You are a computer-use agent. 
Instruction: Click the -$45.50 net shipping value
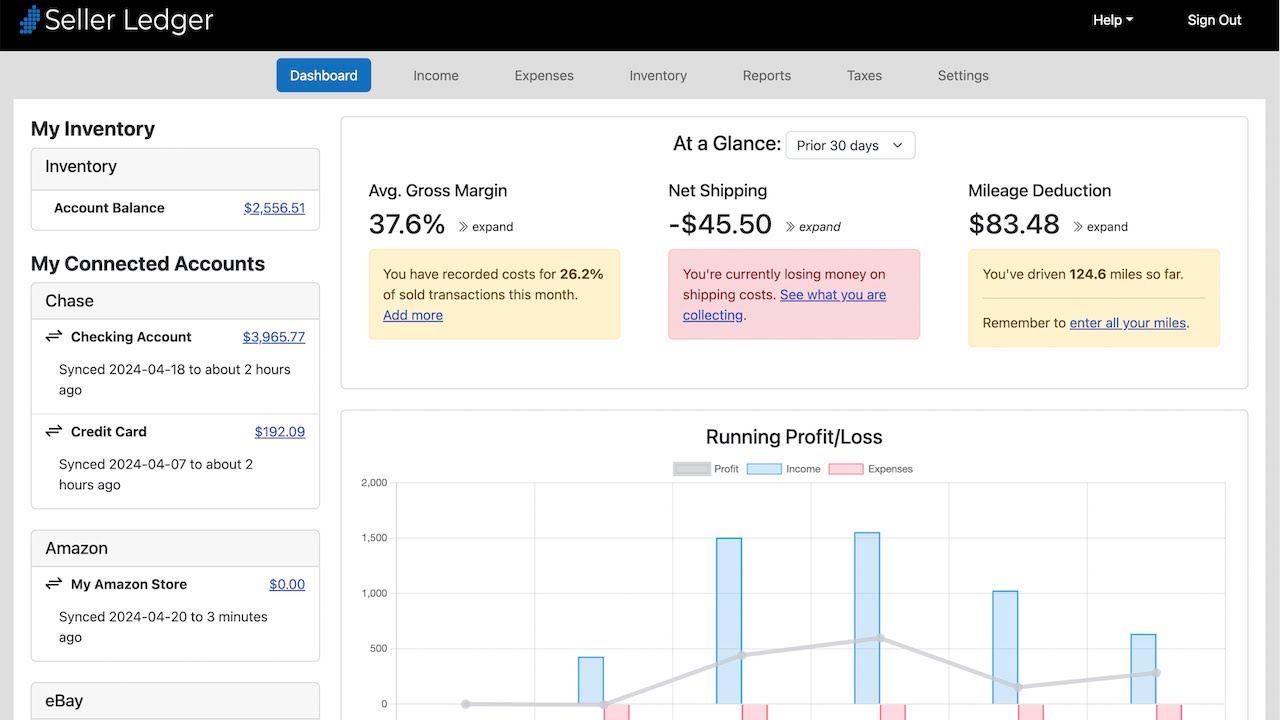click(720, 224)
